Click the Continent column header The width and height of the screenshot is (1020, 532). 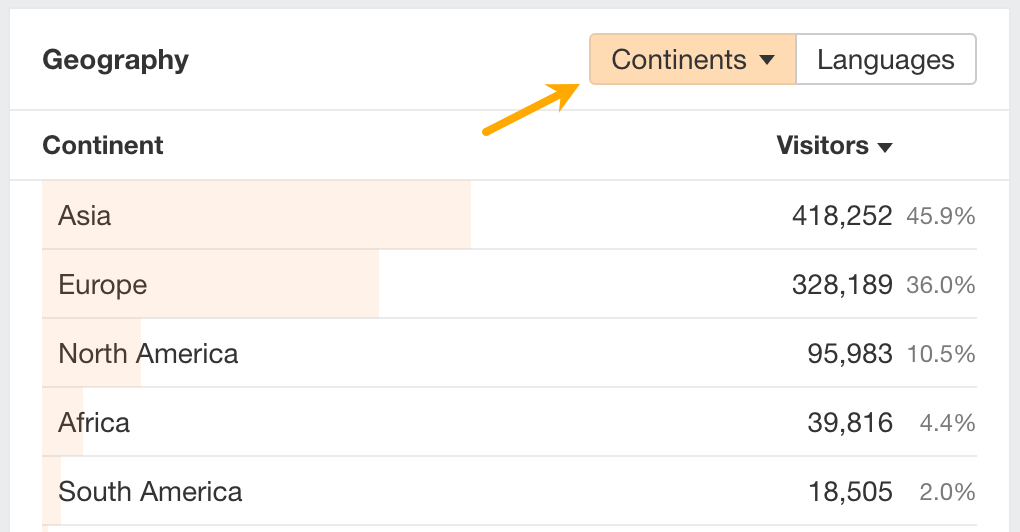103,146
